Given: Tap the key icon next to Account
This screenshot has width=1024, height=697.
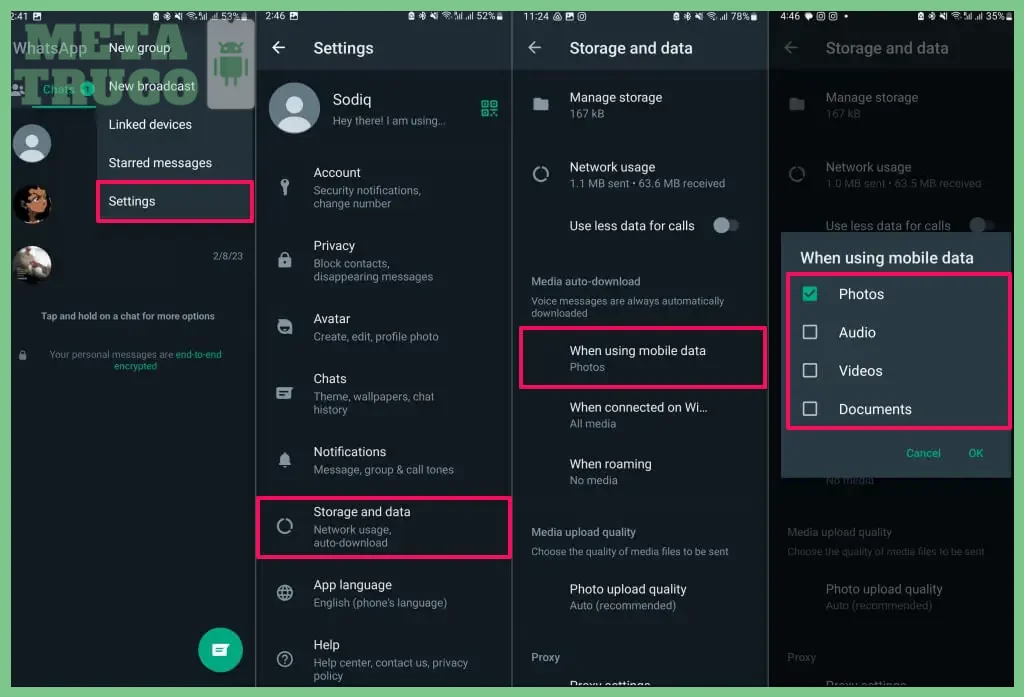Looking at the screenshot, I should (x=285, y=187).
